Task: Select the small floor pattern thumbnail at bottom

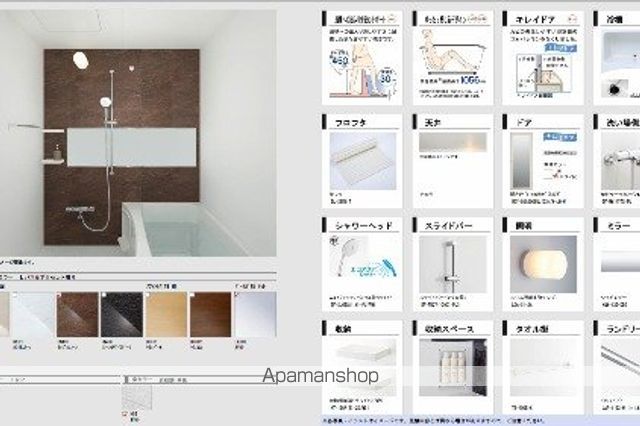Action: [137, 397]
